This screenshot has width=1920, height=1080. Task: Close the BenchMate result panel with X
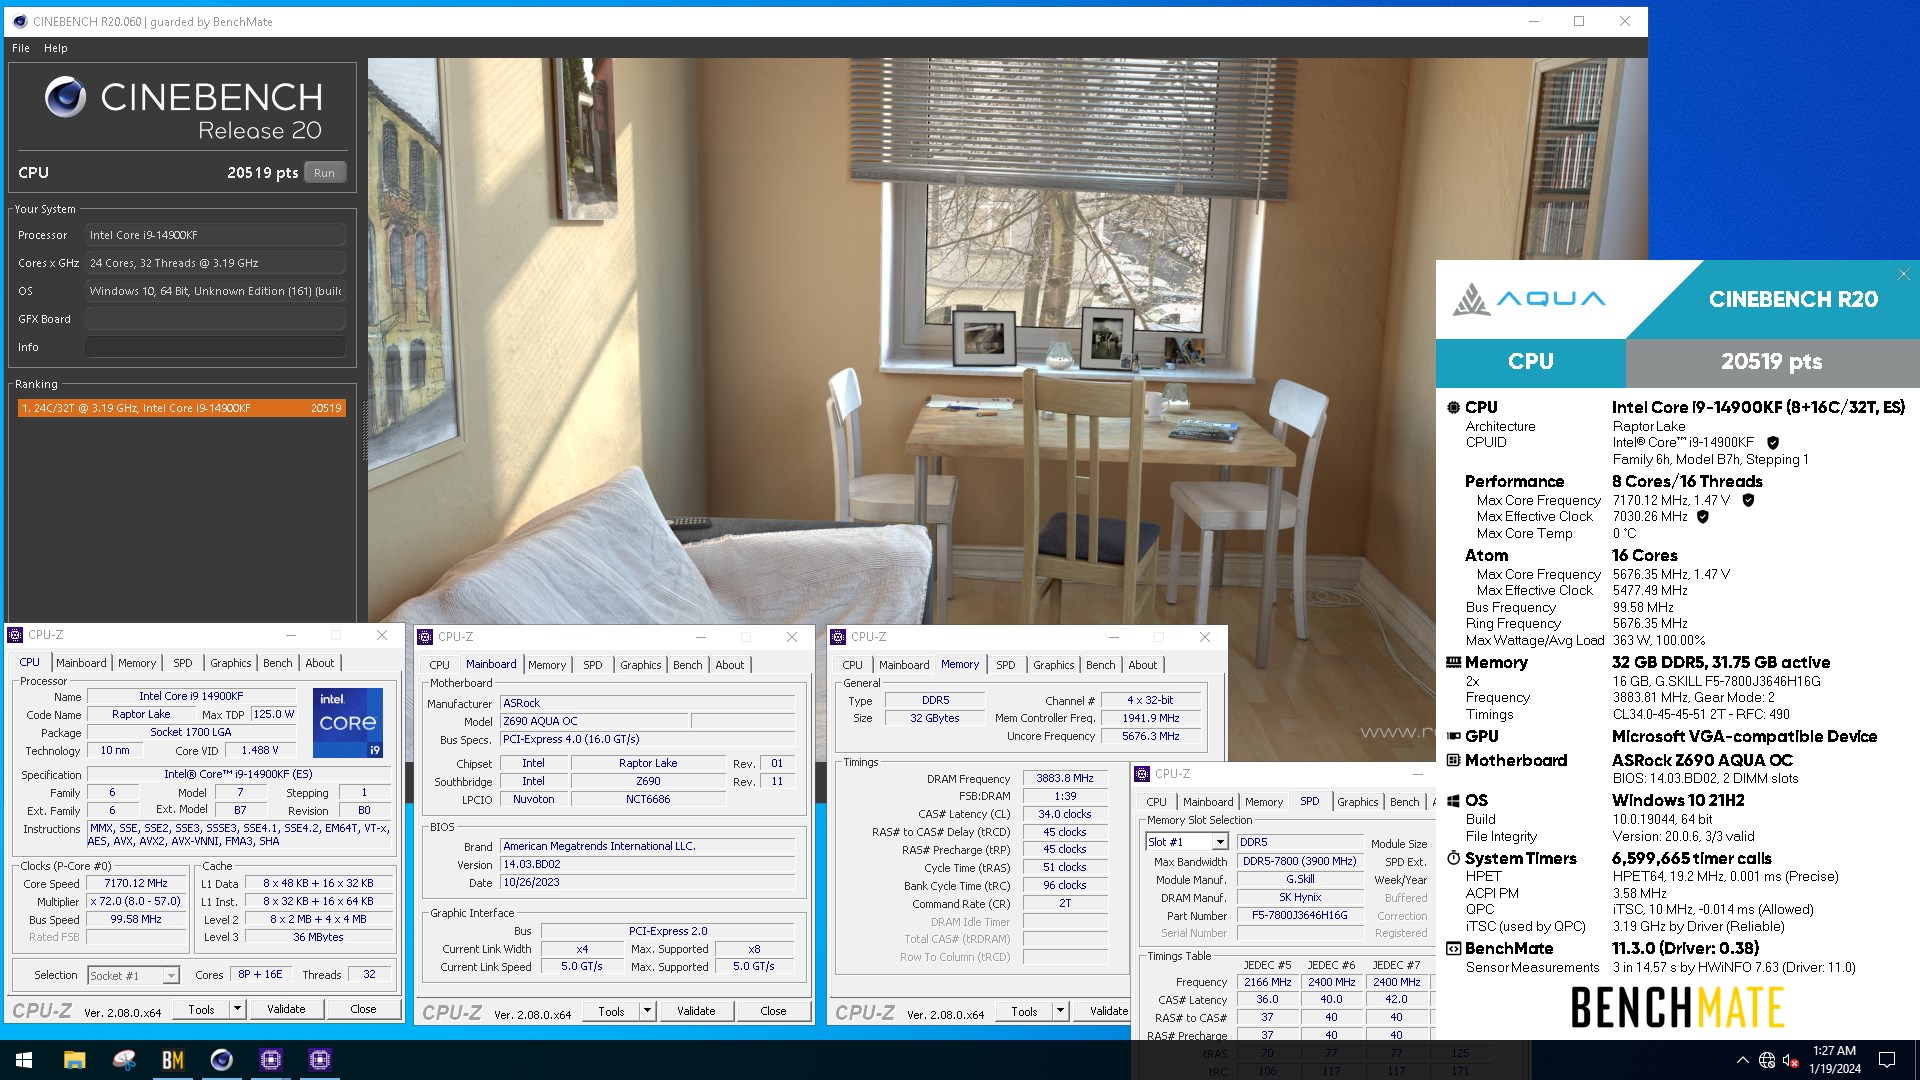[1904, 274]
